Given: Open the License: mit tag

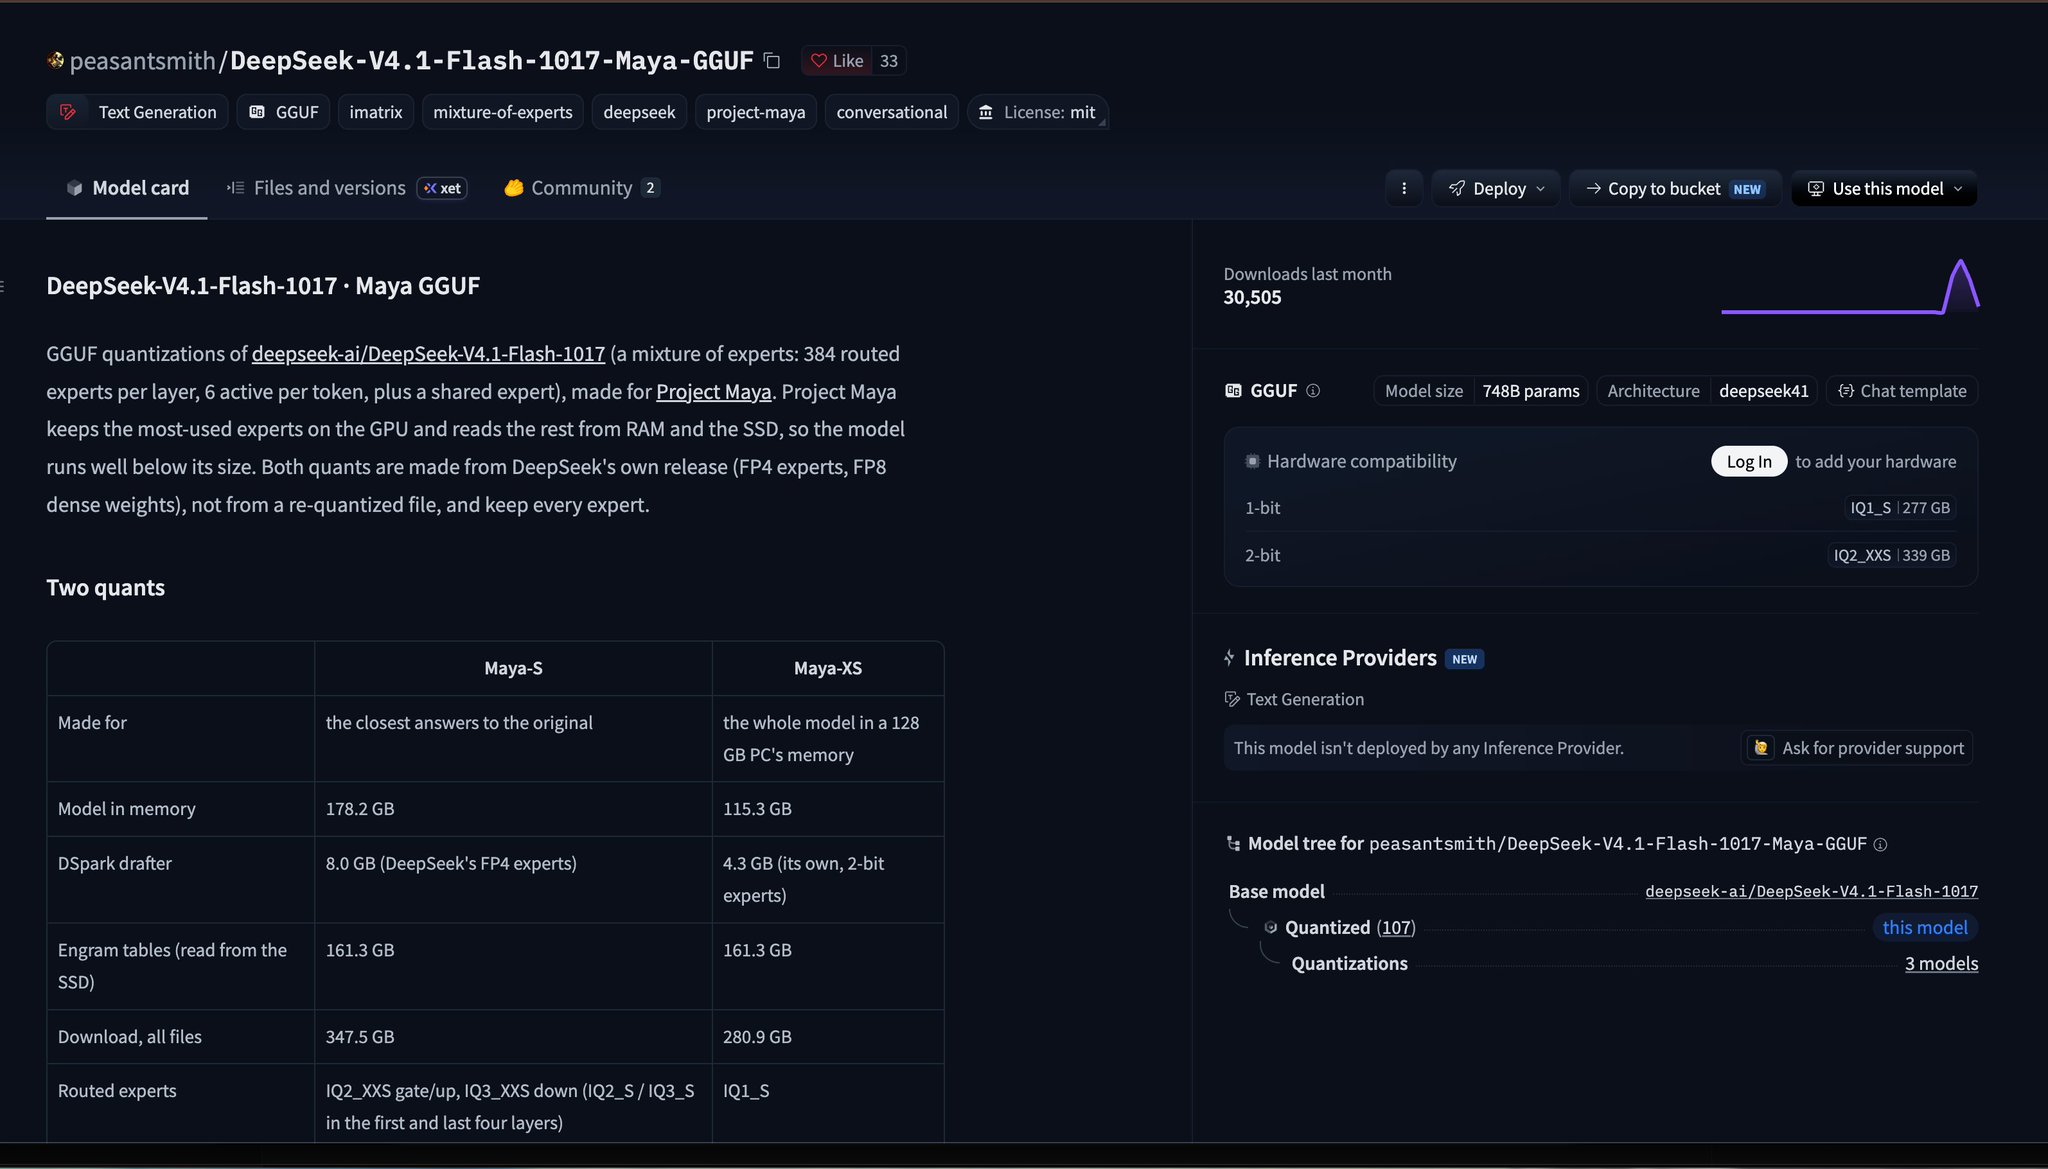Looking at the screenshot, I should (x=1037, y=112).
